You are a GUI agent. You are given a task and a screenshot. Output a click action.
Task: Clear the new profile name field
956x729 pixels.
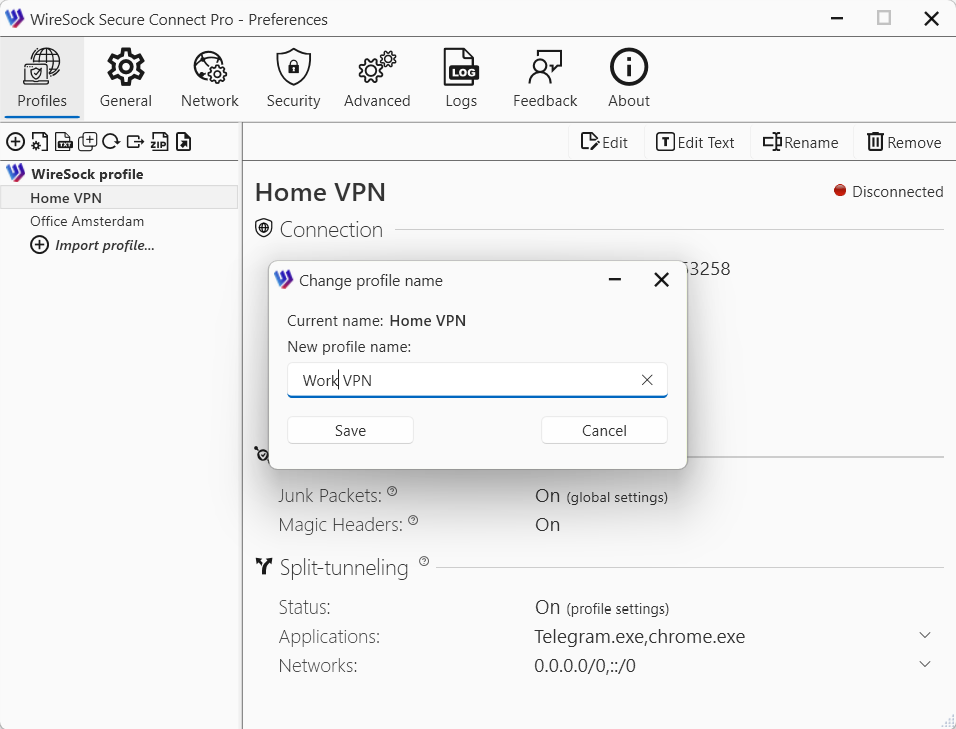pos(647,380)
